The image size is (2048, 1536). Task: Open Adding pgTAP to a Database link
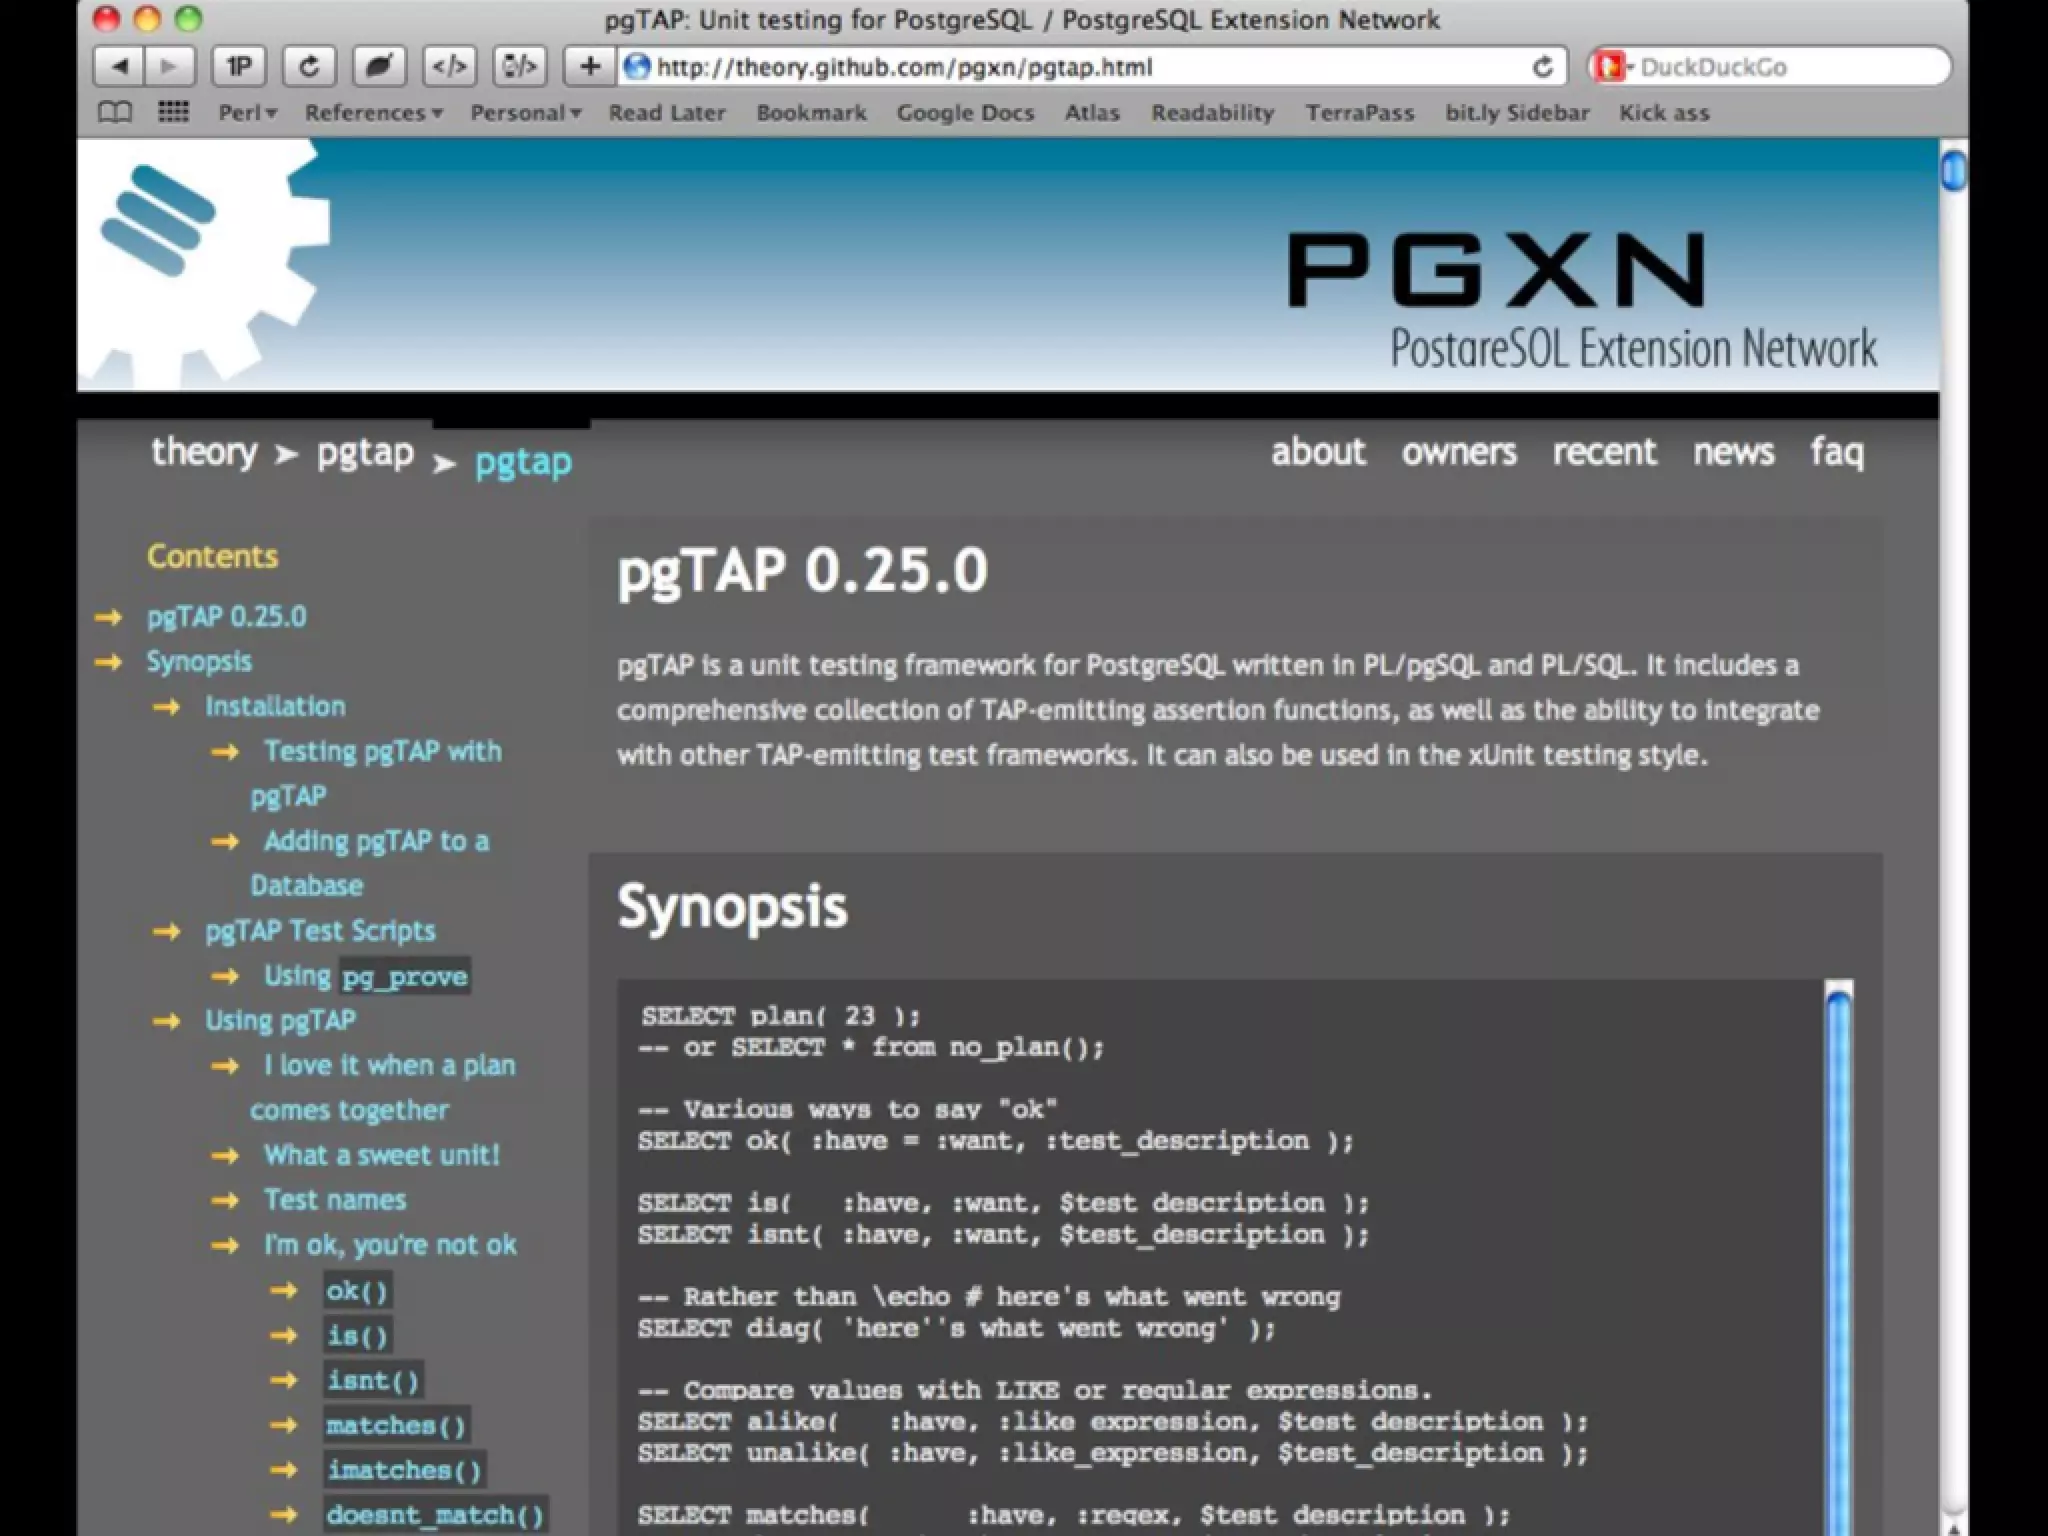point(370,863)
